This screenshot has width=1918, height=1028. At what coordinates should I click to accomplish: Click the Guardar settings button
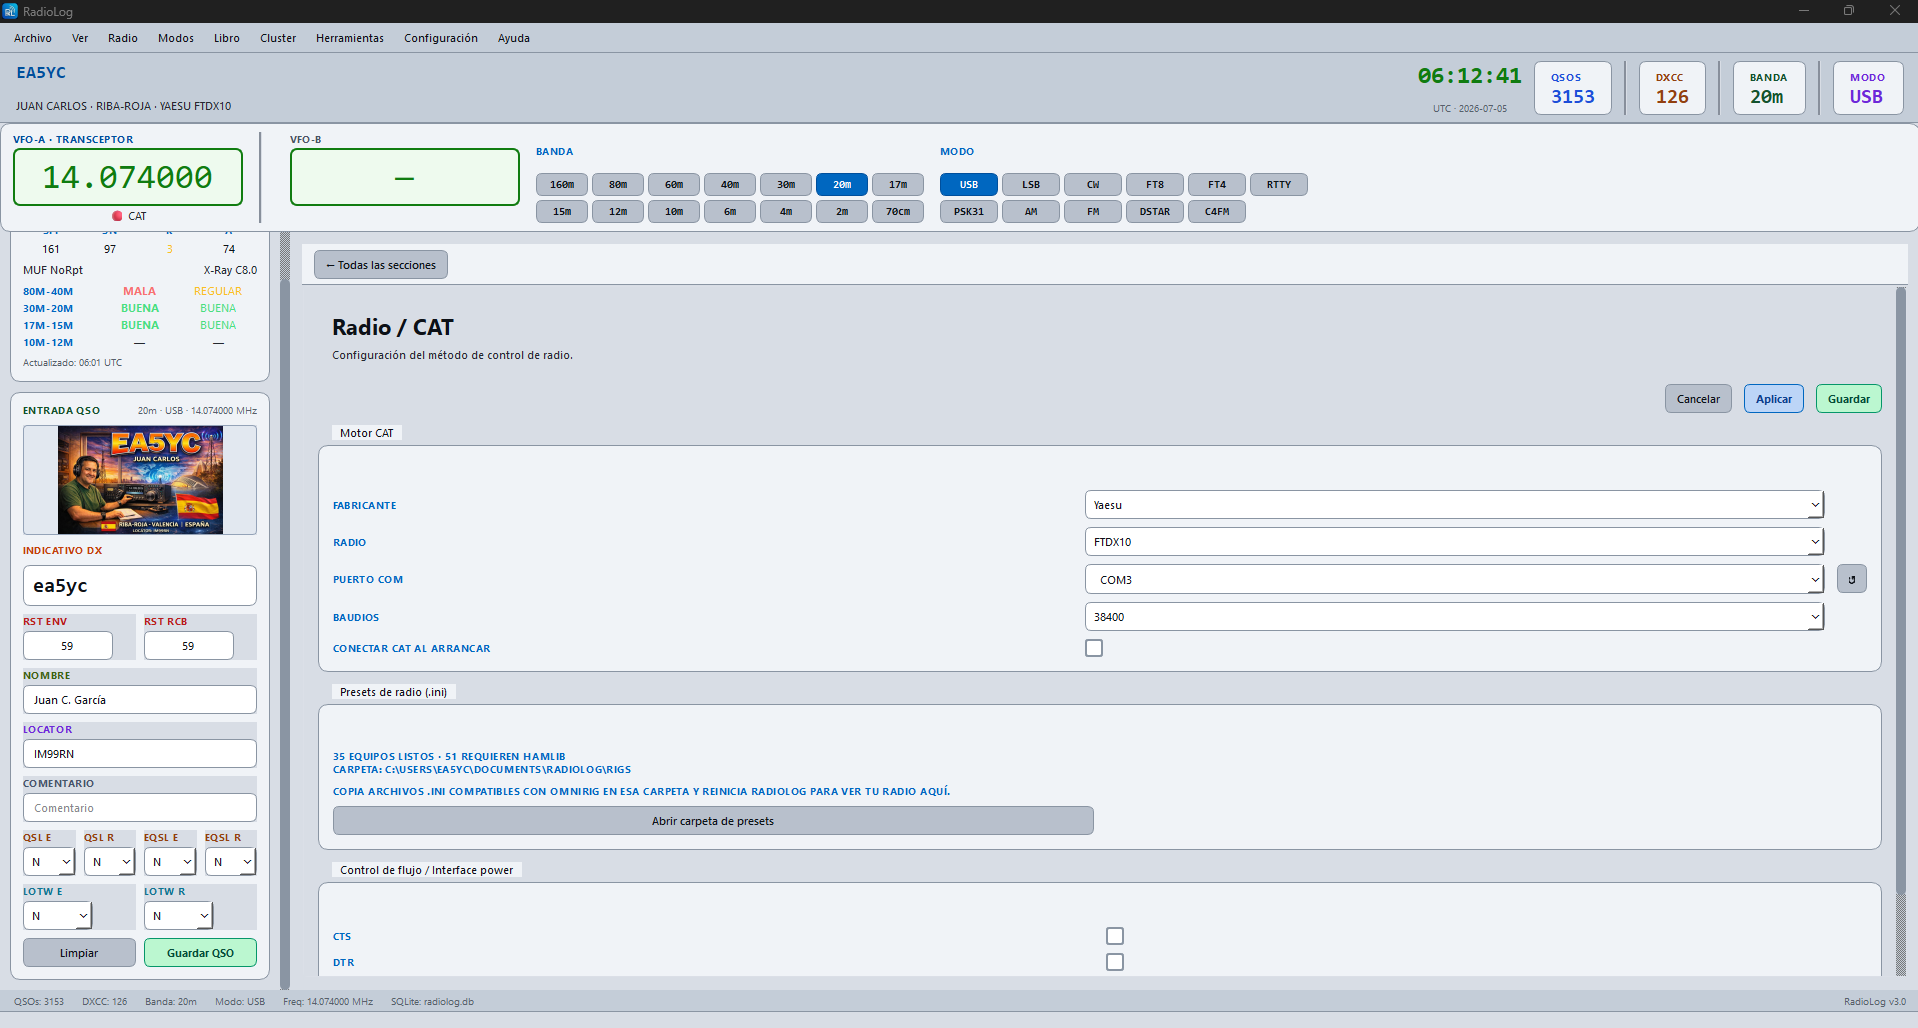[x=1849, y=399]
